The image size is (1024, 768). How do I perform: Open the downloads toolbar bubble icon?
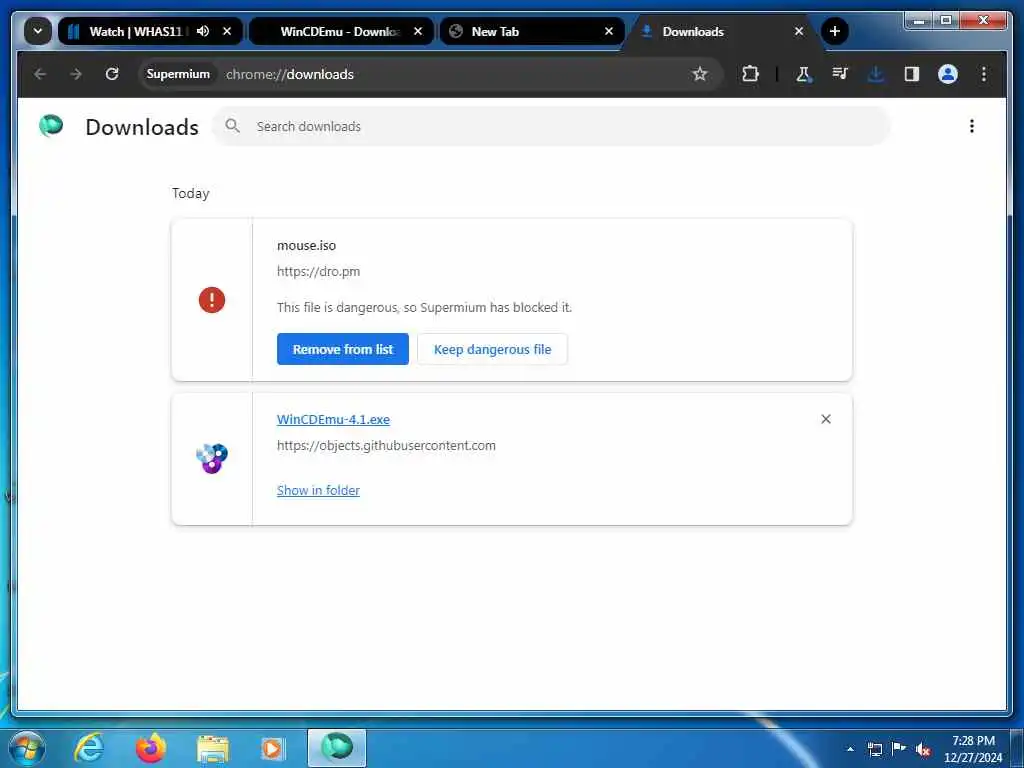[x=876, y=74]
